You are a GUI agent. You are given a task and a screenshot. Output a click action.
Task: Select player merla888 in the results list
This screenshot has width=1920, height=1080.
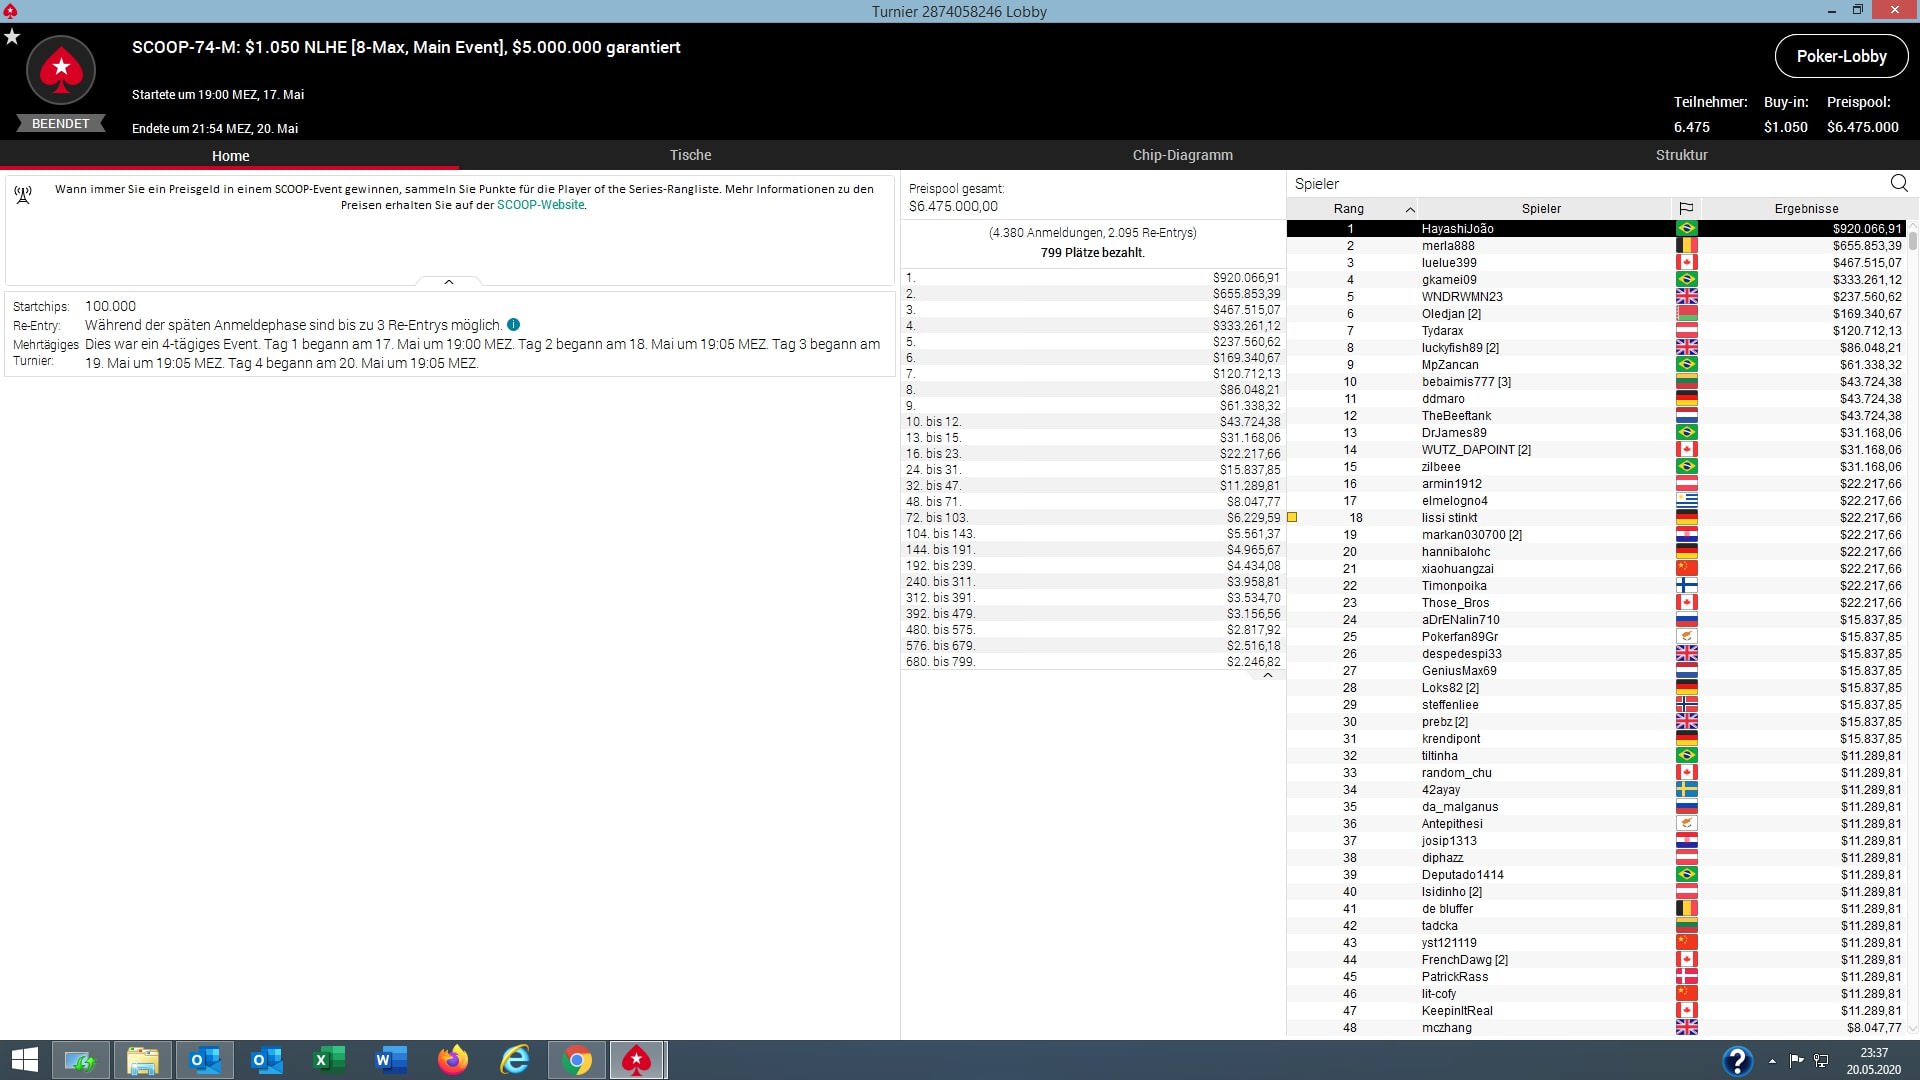point(1447,246)
